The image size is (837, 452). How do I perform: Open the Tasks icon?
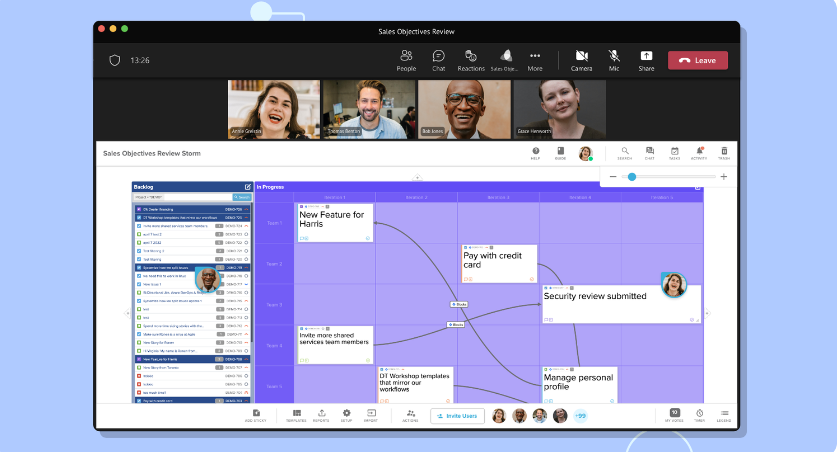(675, 153)
